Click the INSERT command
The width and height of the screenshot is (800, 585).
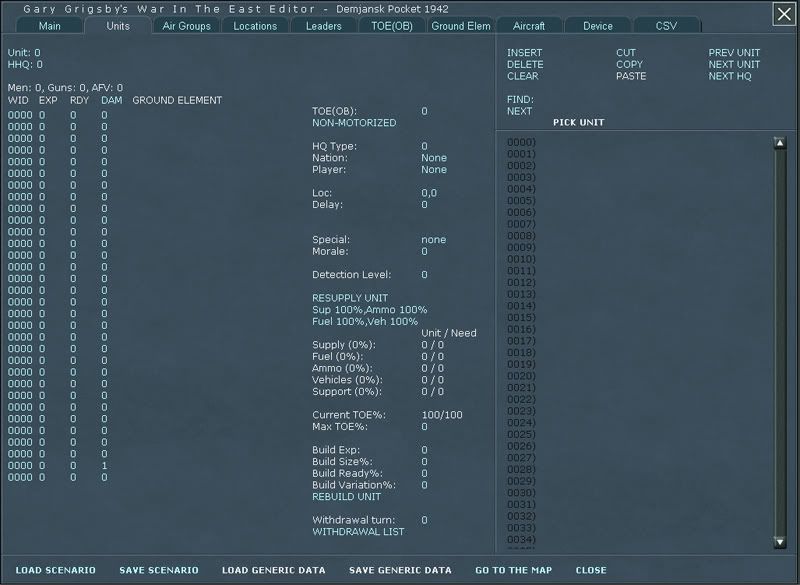tap(524, 52)
